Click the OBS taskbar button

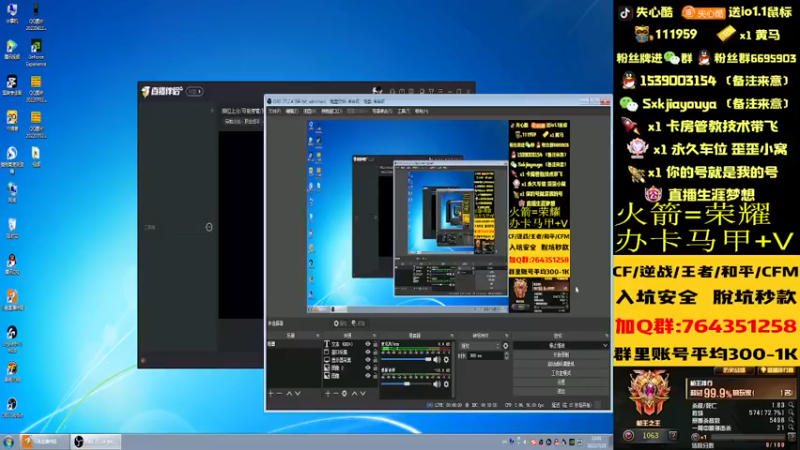pos(96,441)
